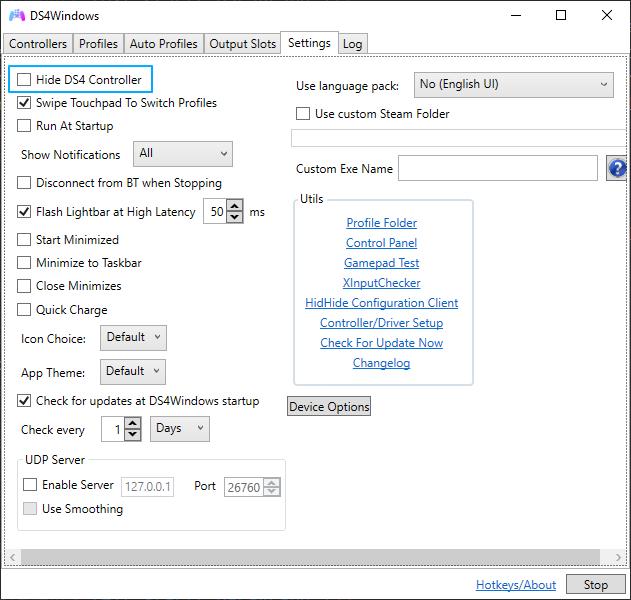Decrease the Check every interval value
This screenshot has width=631, height=600.
tap(132, 435)
